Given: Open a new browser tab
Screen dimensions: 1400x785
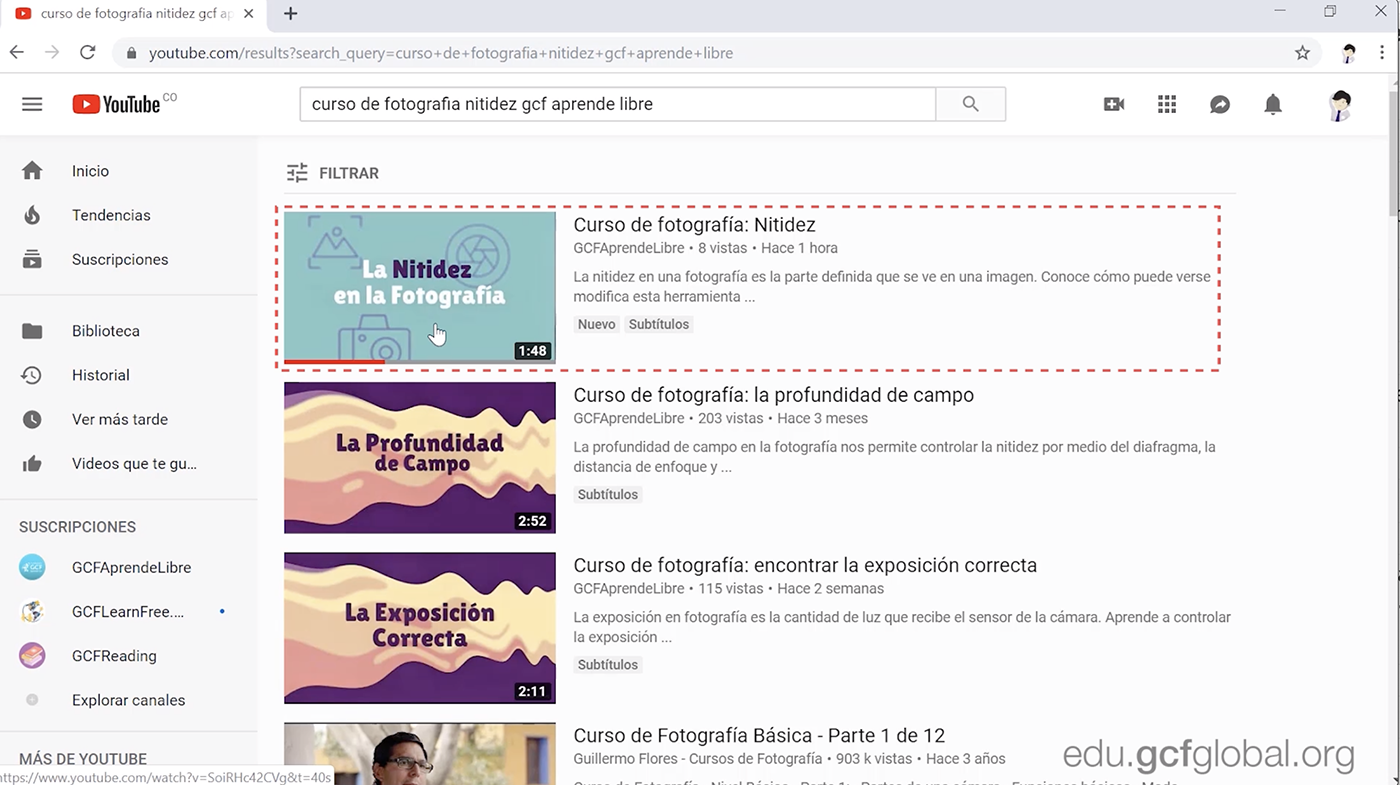Looking at the screenshot, I should coord(290,14).
